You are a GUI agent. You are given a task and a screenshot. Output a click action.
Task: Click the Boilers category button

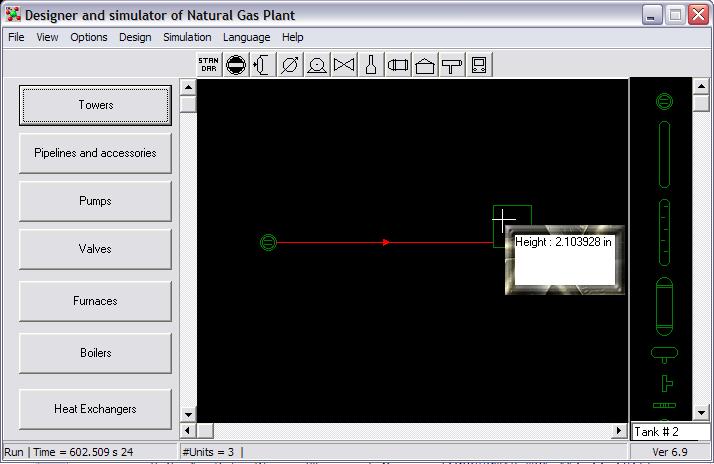click(95, 353)
